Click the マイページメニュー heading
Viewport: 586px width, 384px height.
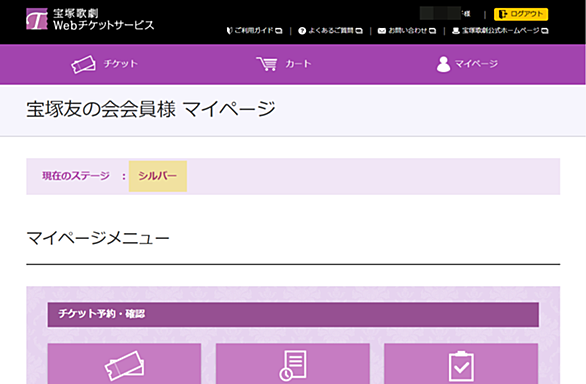[98, 238]
